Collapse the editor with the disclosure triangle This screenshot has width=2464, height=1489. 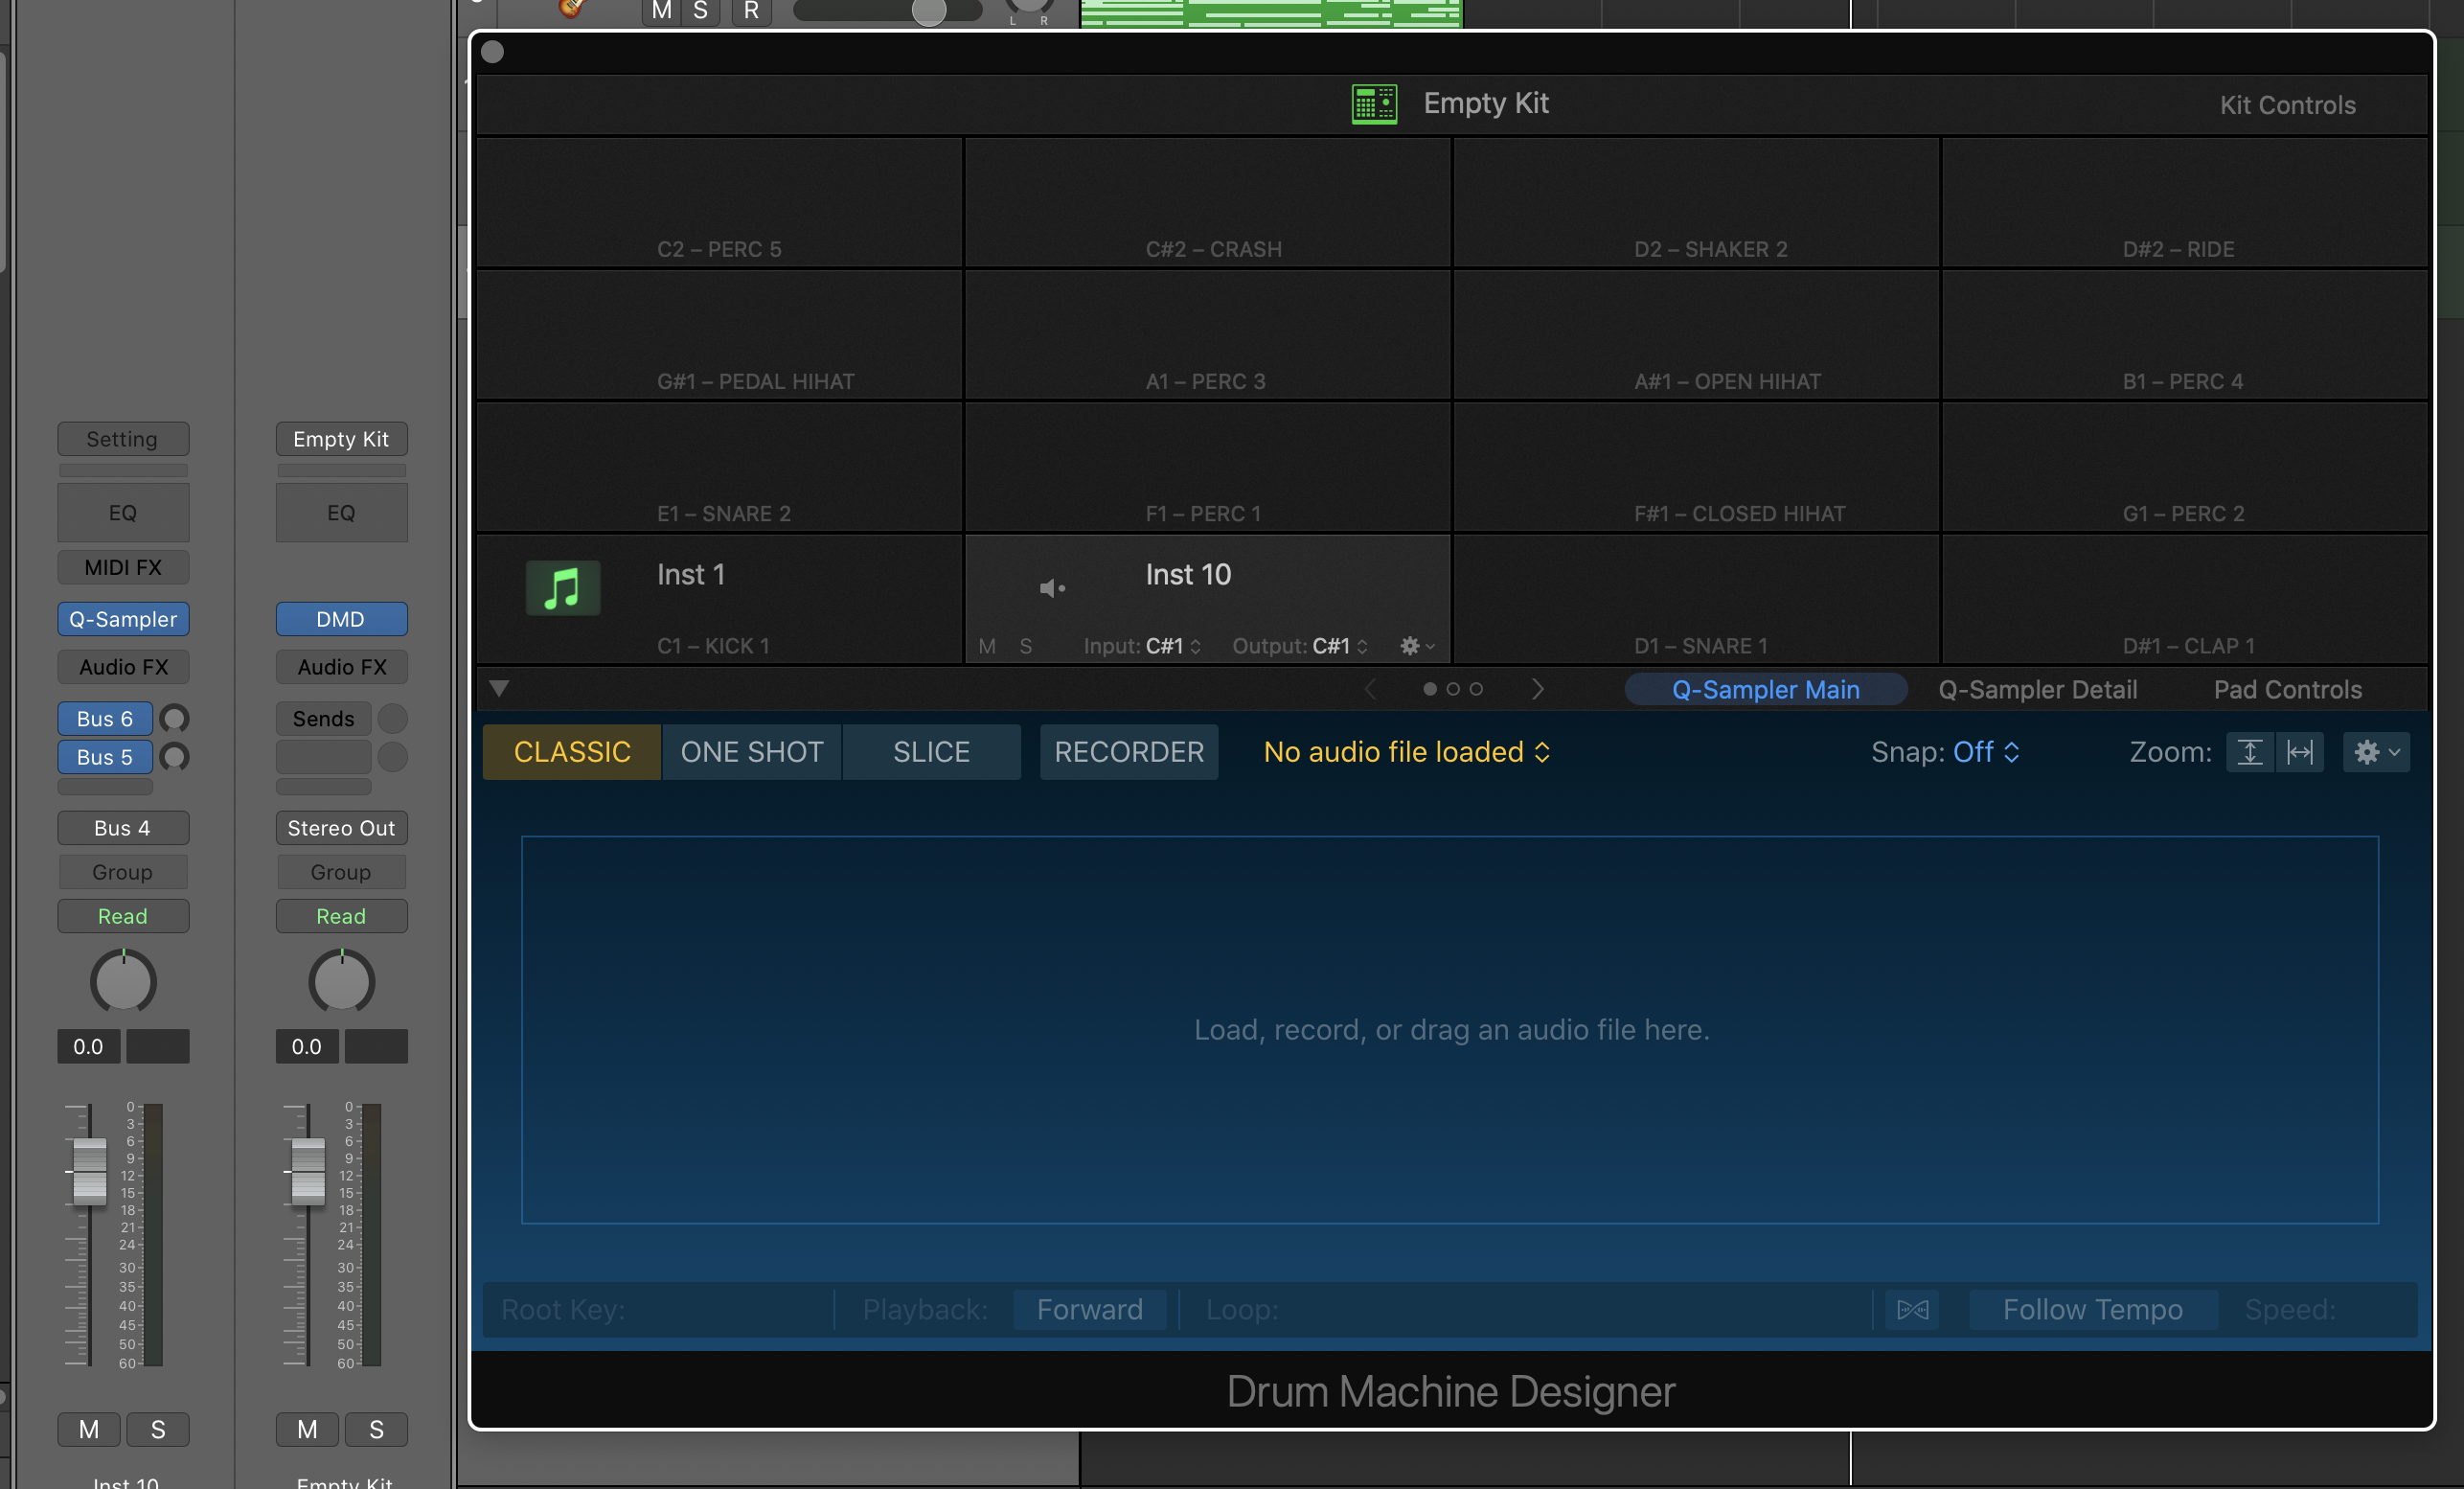pos(499,688)
